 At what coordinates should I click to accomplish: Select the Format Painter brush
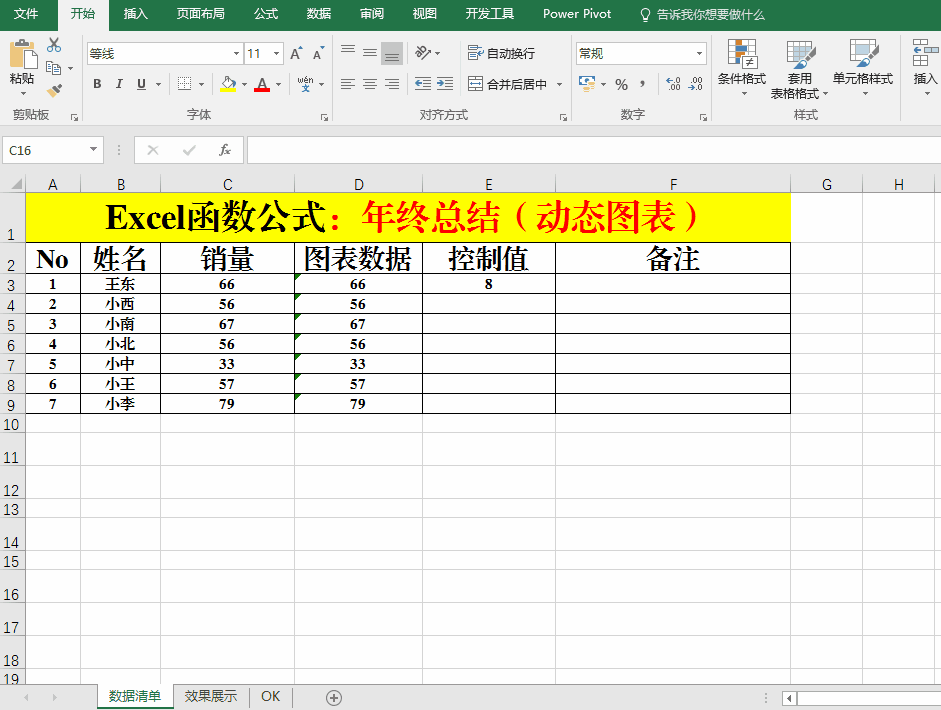click(x=54, y=91)
